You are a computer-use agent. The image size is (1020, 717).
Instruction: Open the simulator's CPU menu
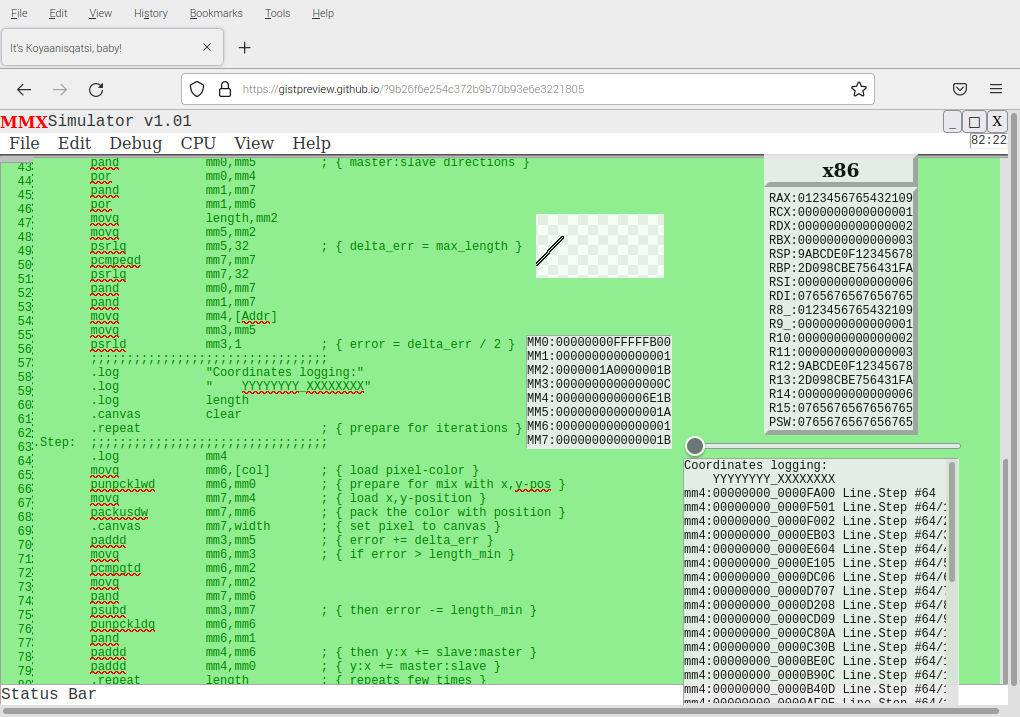198,143
